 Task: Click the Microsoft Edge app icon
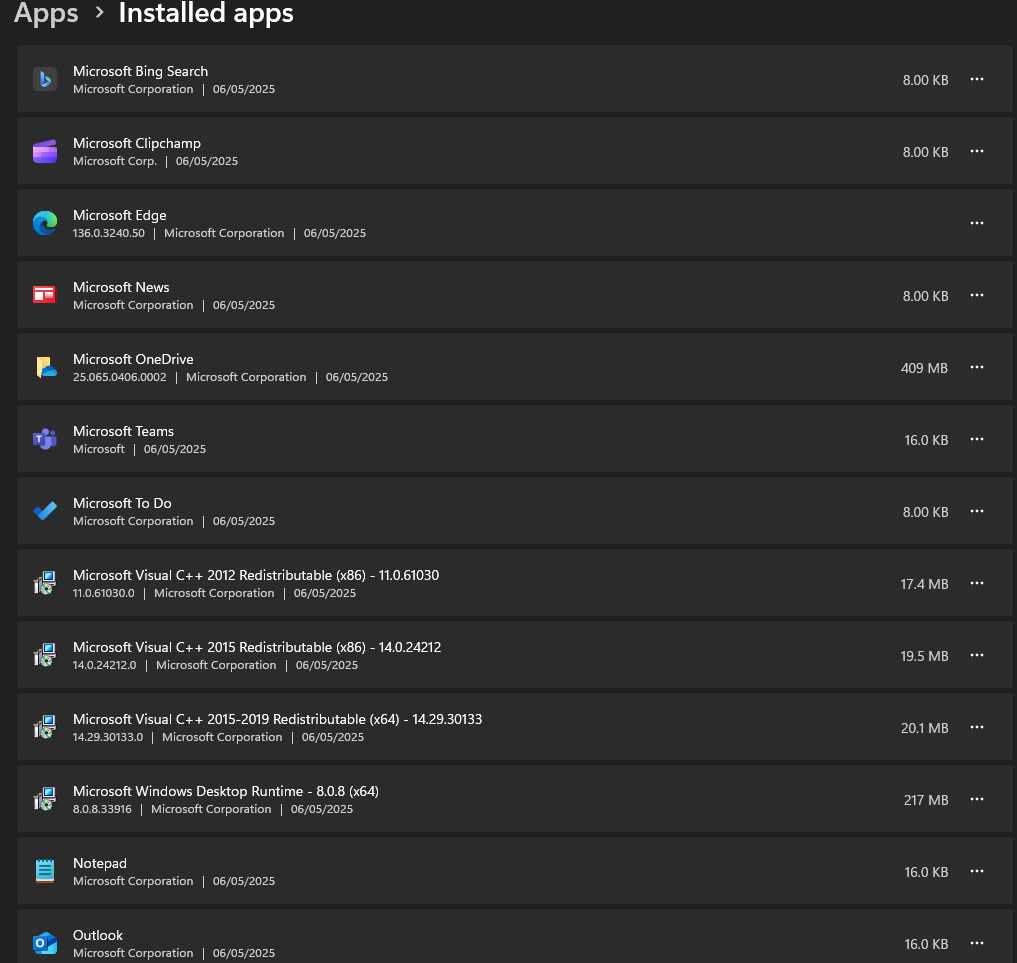click(x=45, y=223)
